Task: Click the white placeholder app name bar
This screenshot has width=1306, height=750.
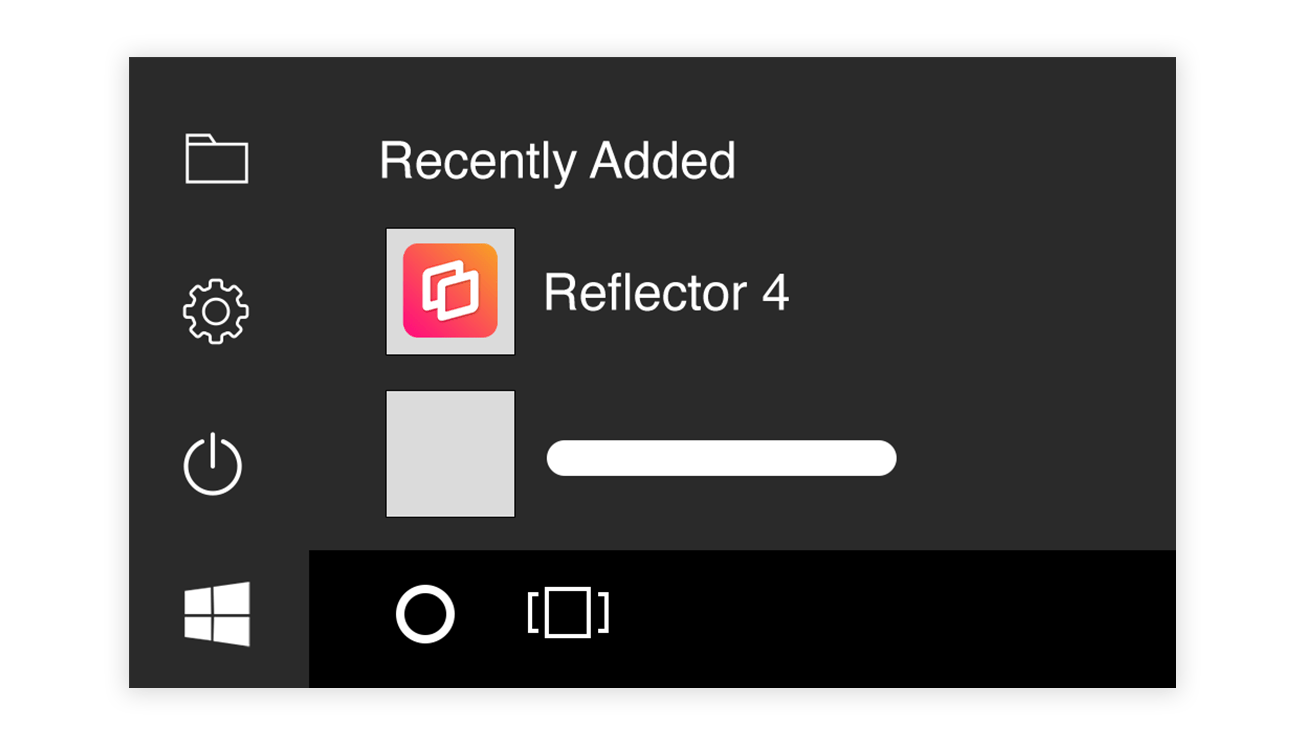Action: [721, 458]
